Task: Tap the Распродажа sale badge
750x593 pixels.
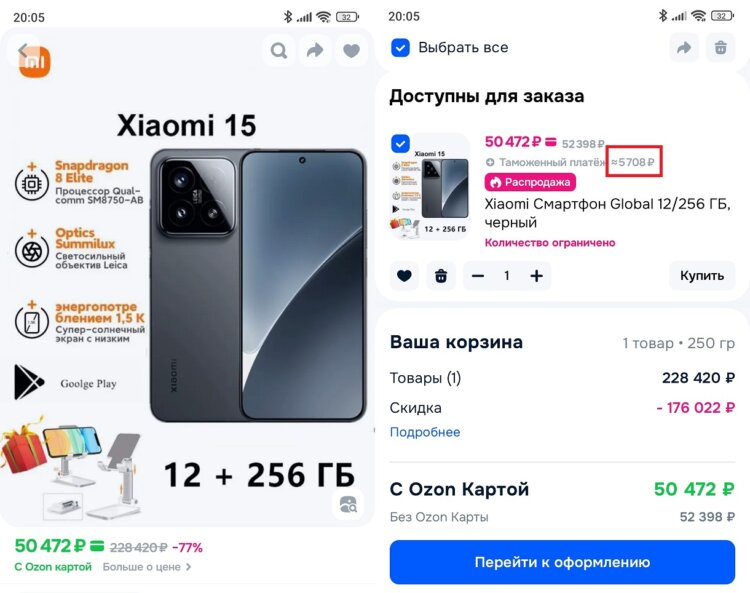Action: [x=530, y=182]
